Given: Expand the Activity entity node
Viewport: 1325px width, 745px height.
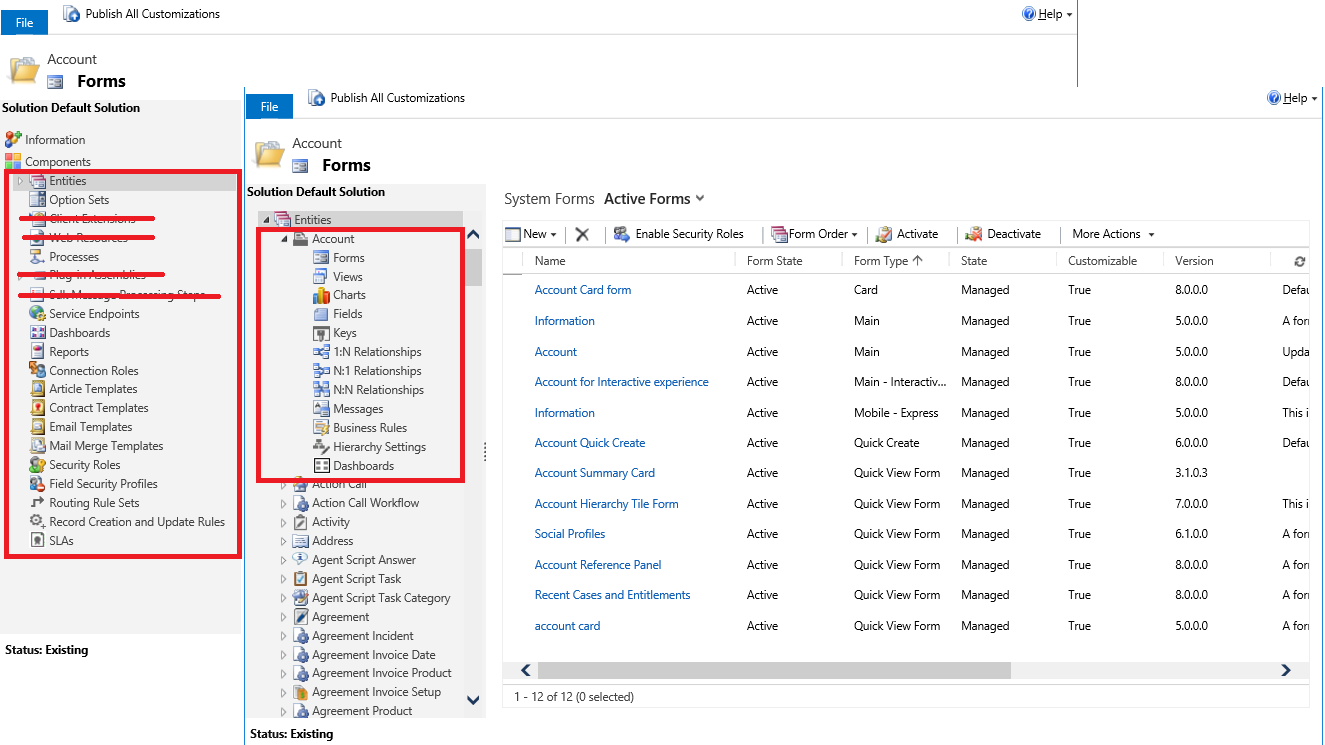Looking at the screenshot, I should pos(284,522).
